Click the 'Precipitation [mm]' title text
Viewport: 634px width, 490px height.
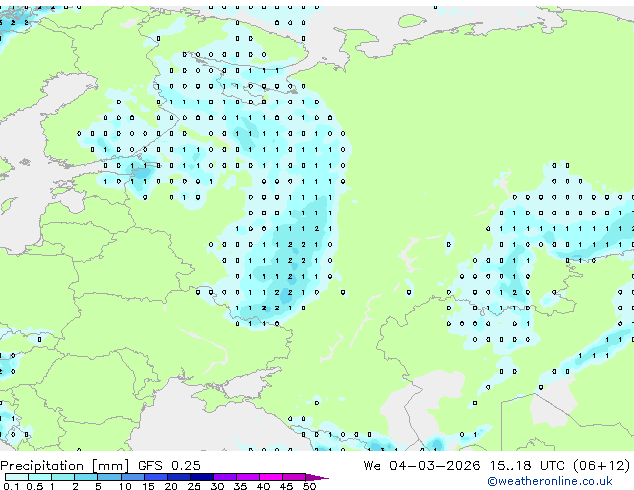tap(65, 466)
